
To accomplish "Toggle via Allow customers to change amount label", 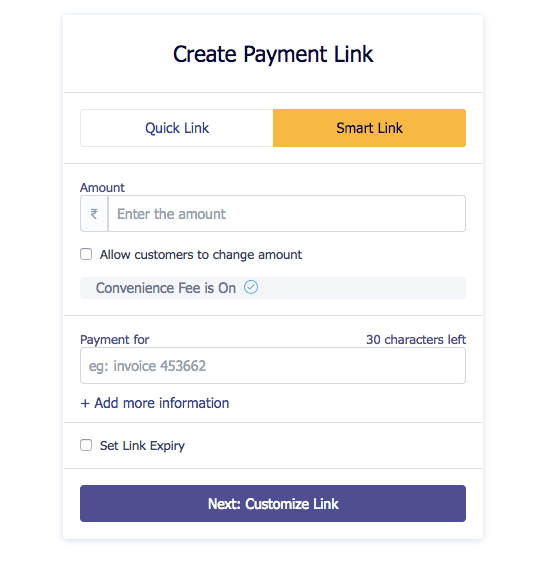I will coord(201,255).
